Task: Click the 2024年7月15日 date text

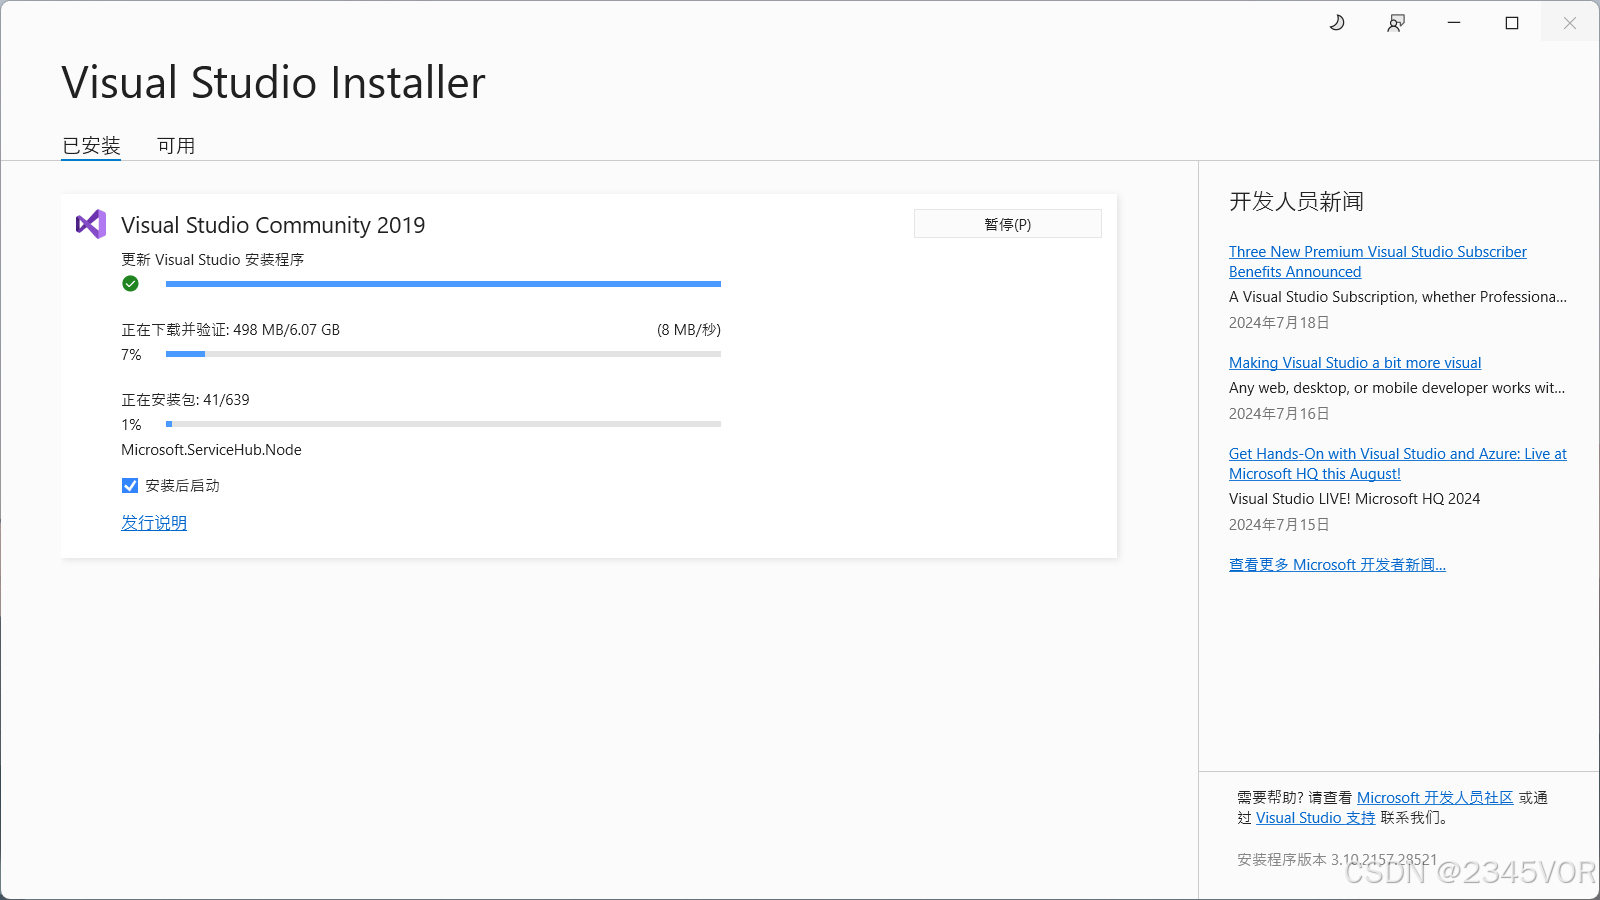Action: tap(1279, 525)
